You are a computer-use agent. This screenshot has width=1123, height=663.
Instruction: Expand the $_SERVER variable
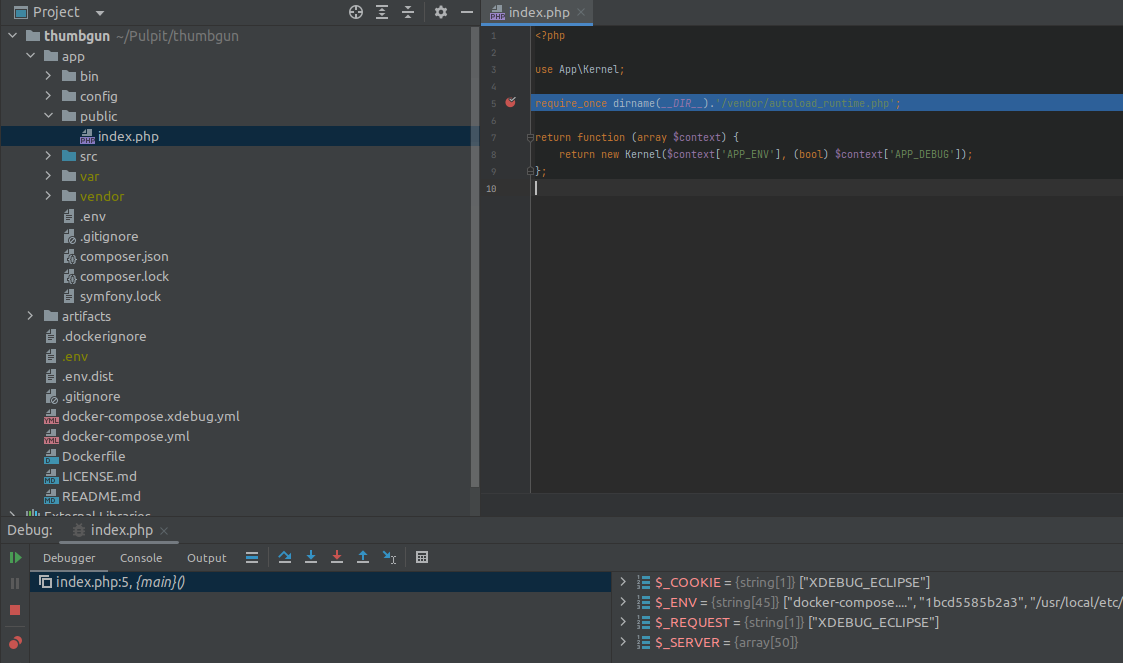(623, 642)
